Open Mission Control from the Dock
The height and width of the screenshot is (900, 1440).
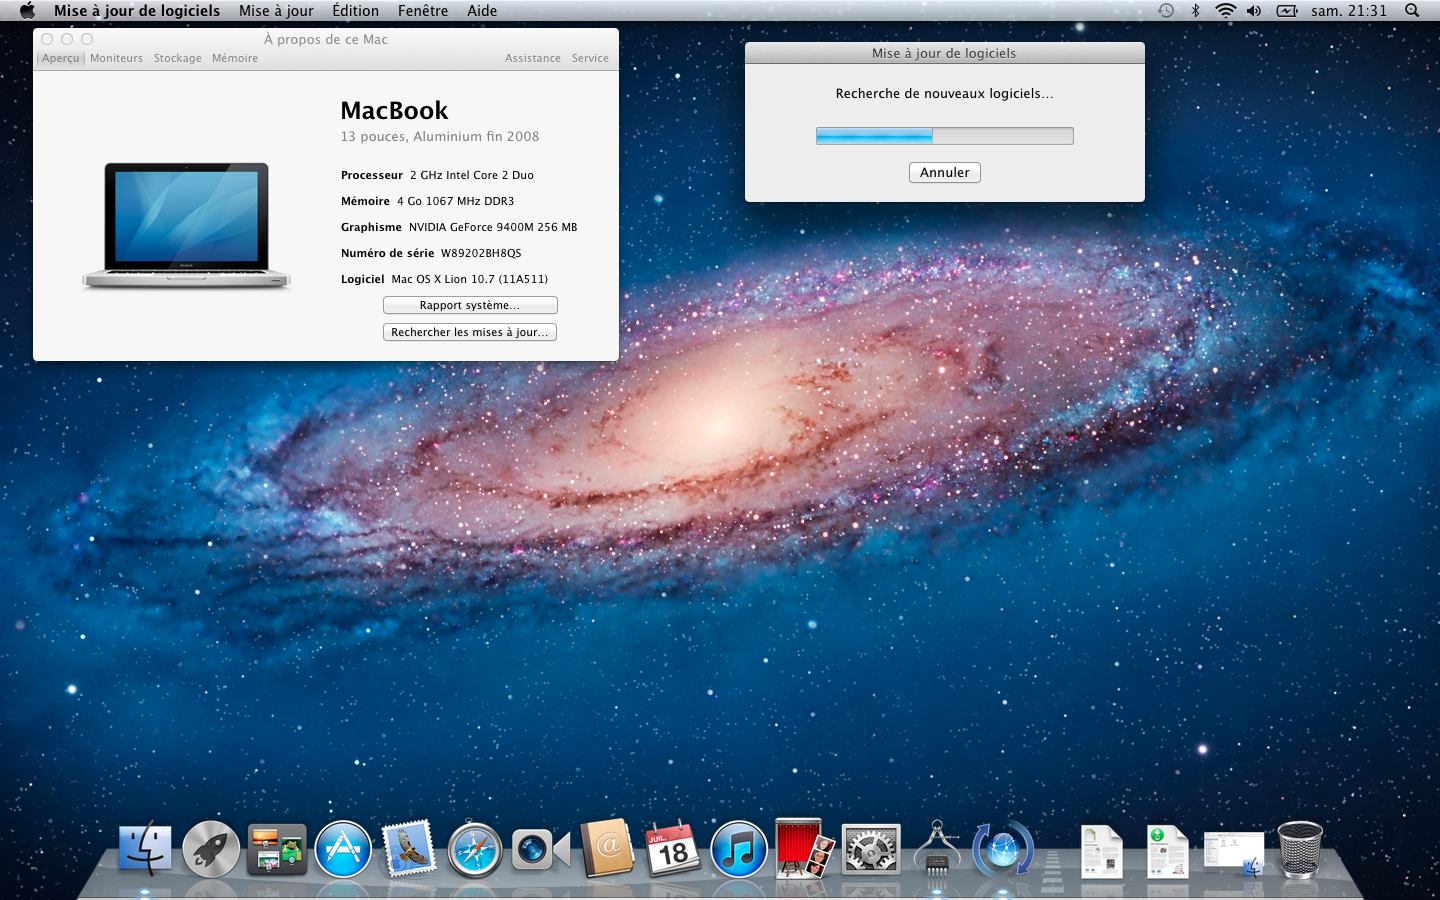277,850
